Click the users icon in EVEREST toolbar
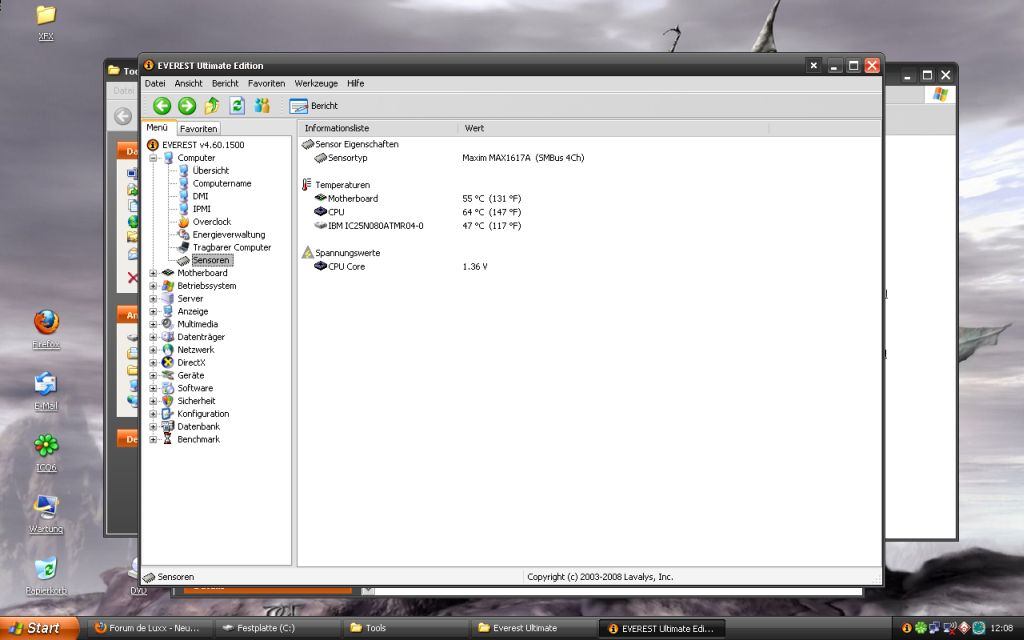This screenshot has height=640, width=1024. pyautogui.click(x=263, y=106)
